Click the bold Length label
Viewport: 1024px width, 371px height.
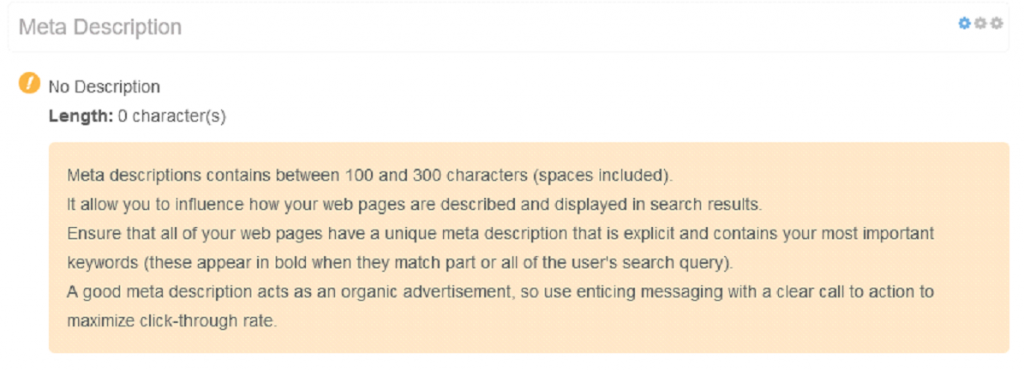pyautogui.click(x=82, y=117)
